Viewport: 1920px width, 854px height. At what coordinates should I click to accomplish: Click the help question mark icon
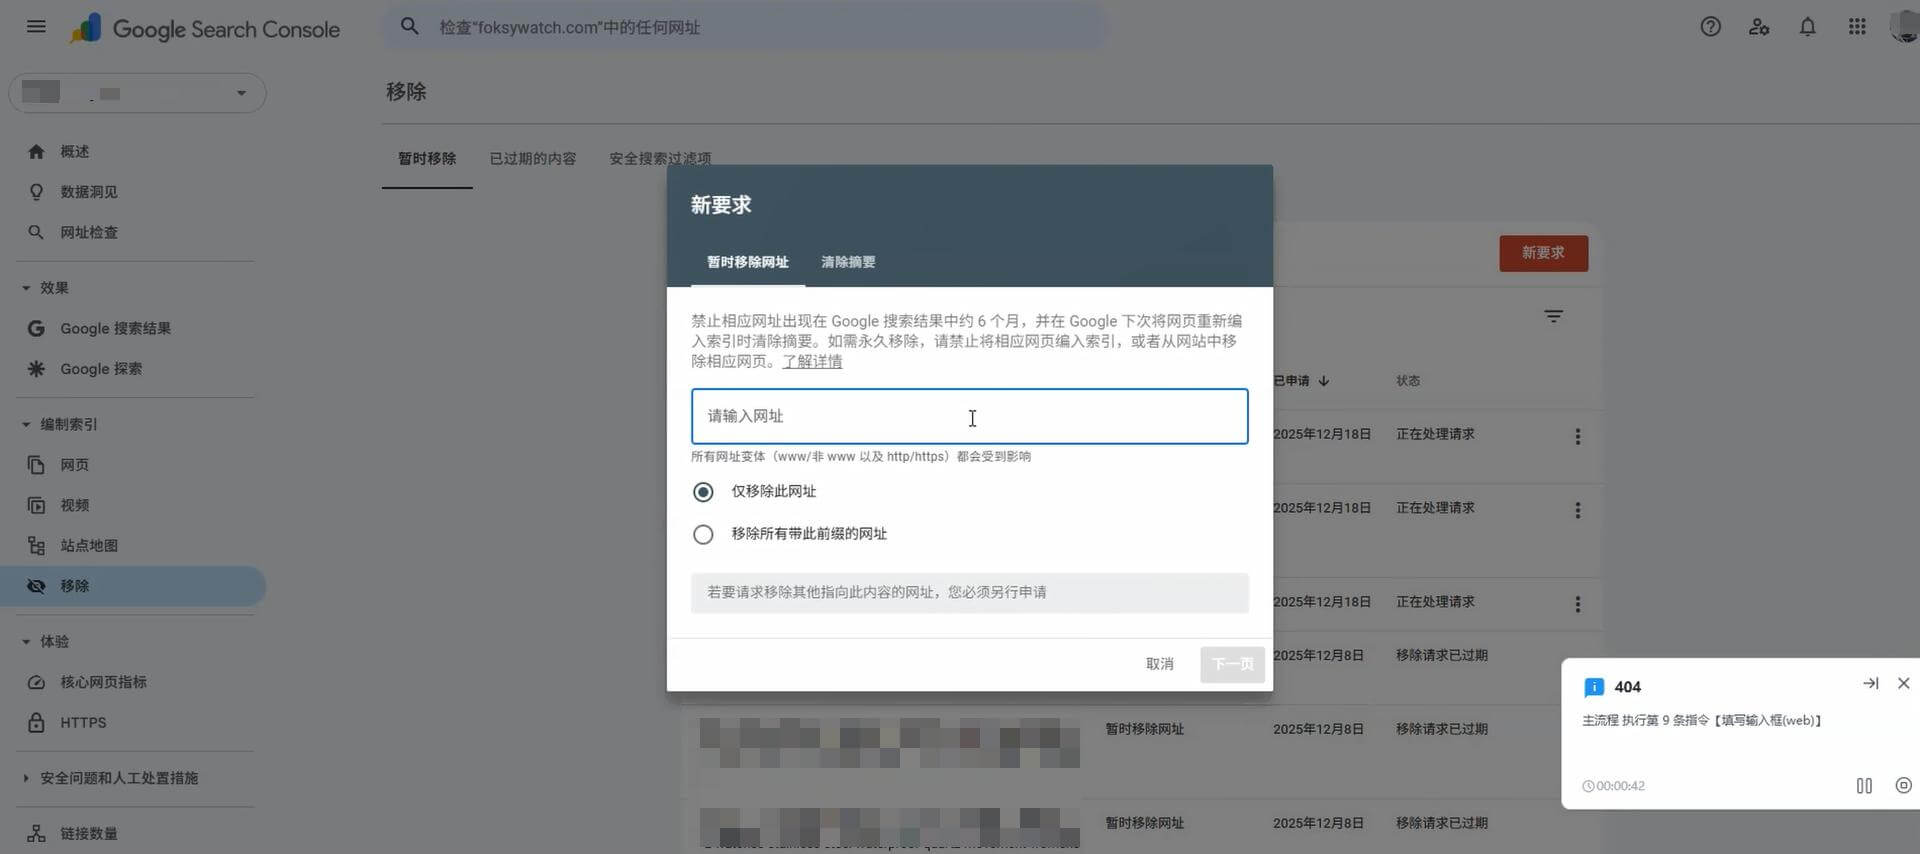click(x=1710, y=27)
